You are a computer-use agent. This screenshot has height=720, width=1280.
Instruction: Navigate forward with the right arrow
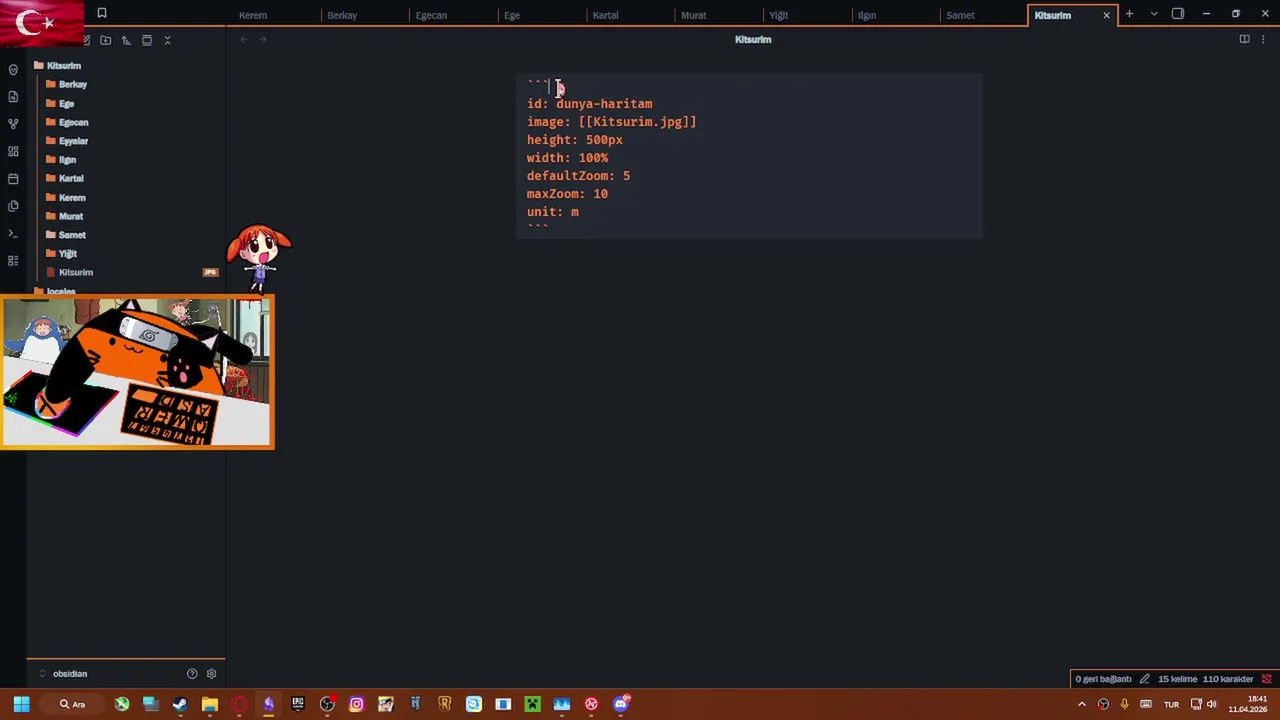point(263,39)
